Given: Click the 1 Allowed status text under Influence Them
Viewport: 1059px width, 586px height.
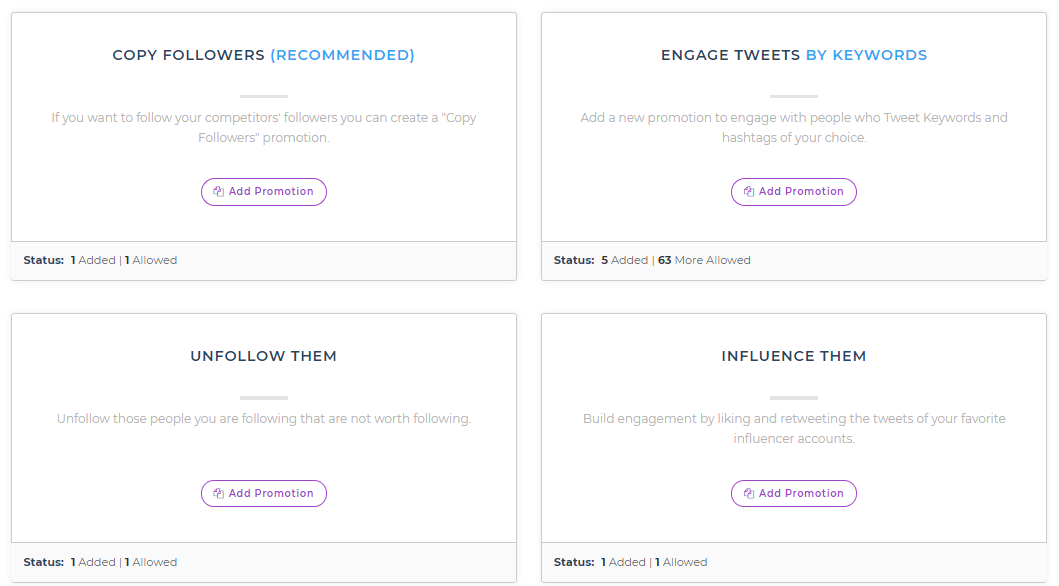Looking at the screenshot, I should [x=680, y=562].
